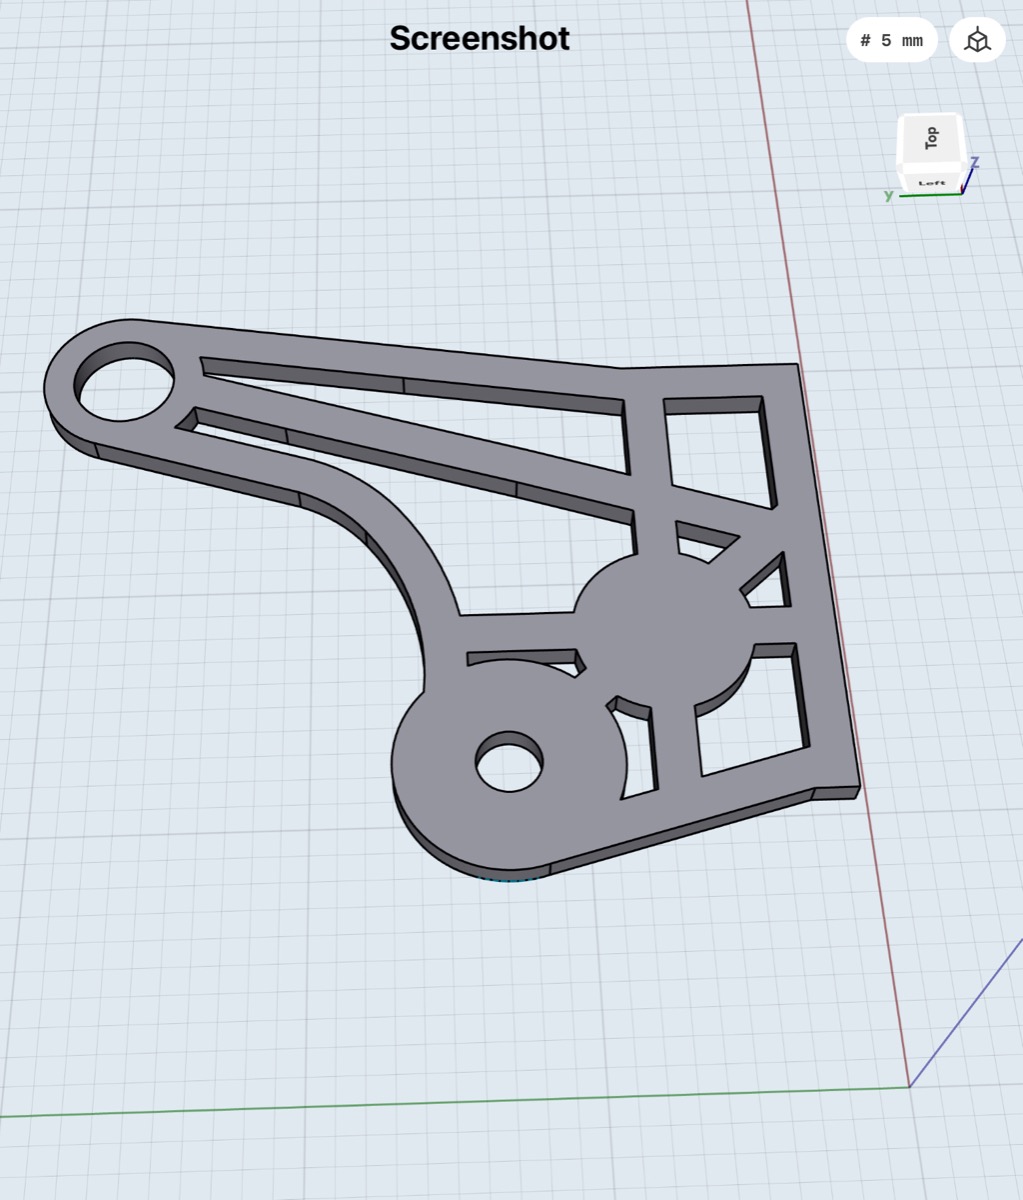Select the large circular hole at the bracket's tip
The width and height of the screenshot is (1023, 1200).
click(x=124, y=382)
